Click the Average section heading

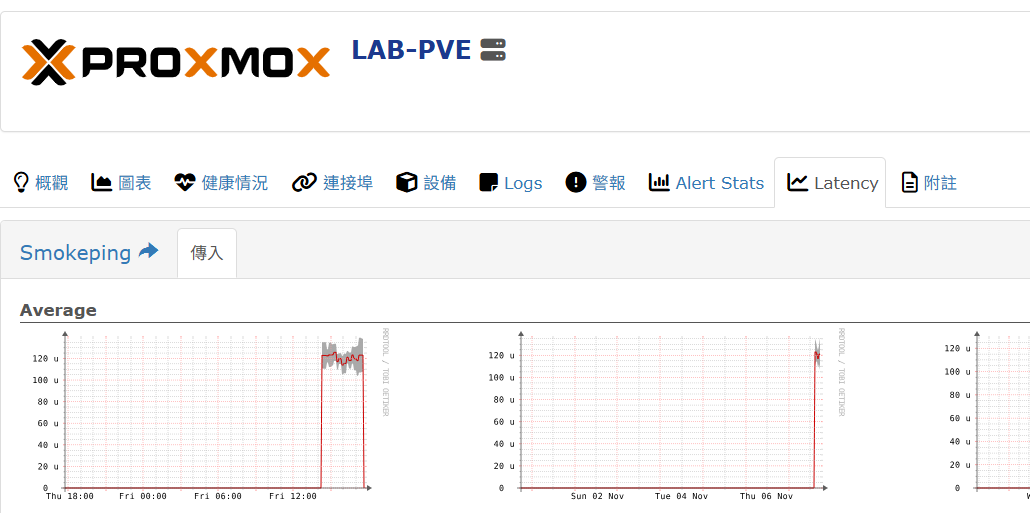coord(58,310)
